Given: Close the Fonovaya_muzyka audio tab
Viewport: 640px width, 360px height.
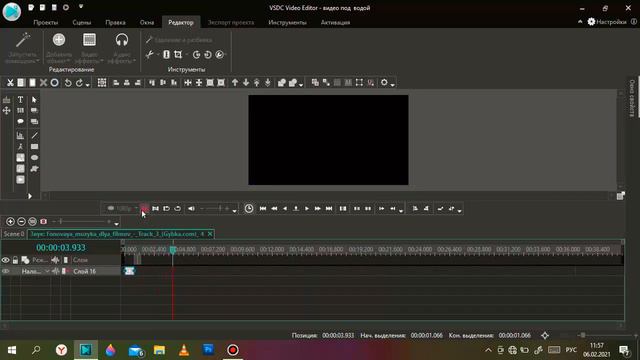Looking at the screenshot, I should (x=210, y=234).
